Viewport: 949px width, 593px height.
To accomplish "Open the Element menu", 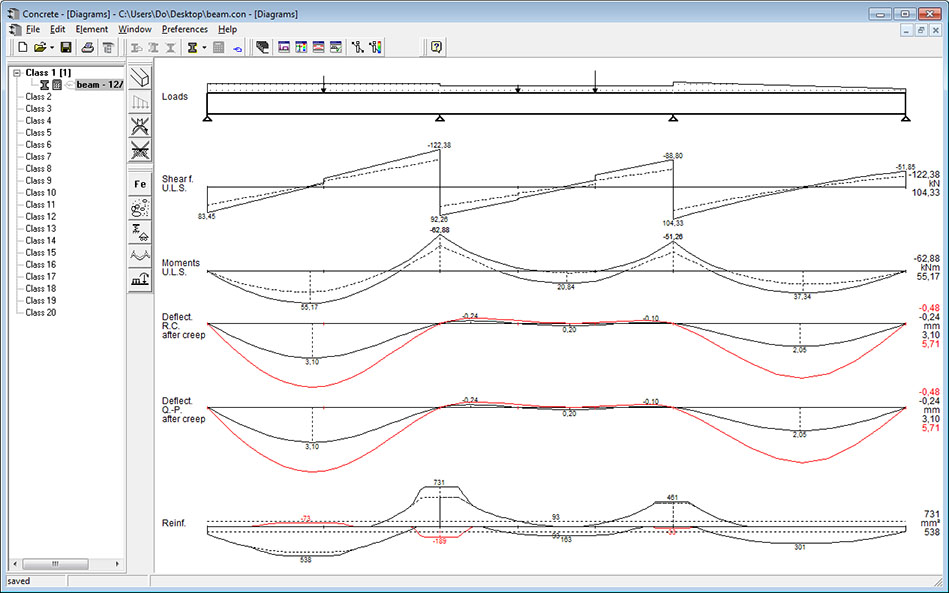I will click(x=92, y=29).
